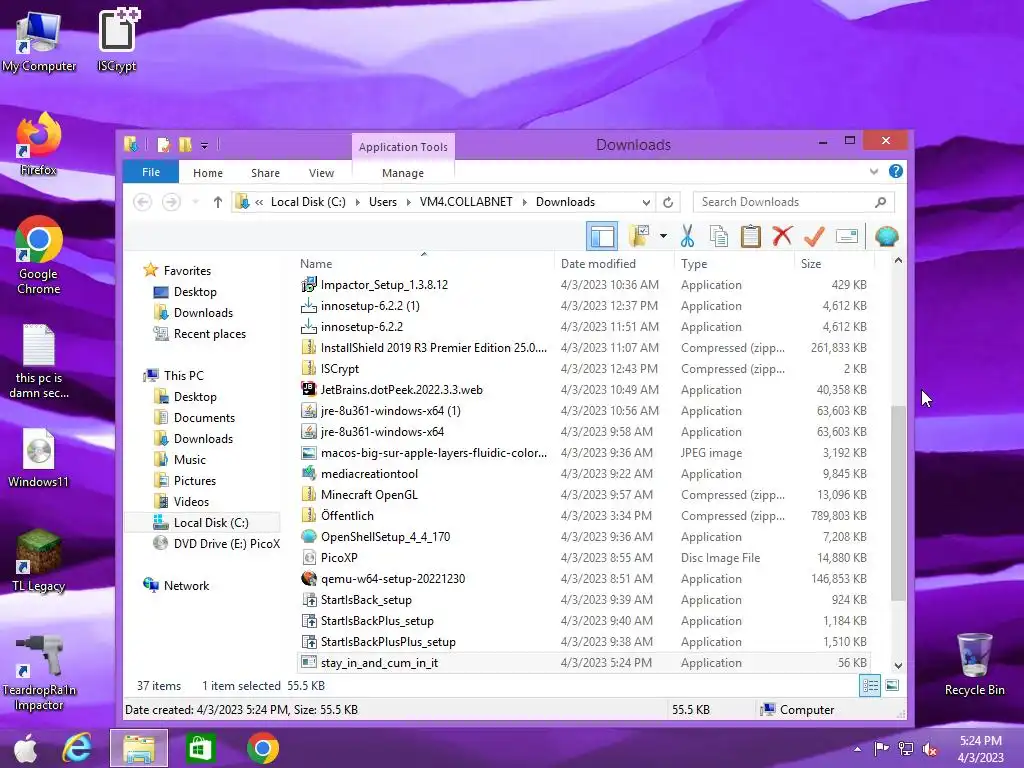Open DVD Drive (E:) PicoX
This screenshot has width=1024, height=768.
tap(226, 543)
